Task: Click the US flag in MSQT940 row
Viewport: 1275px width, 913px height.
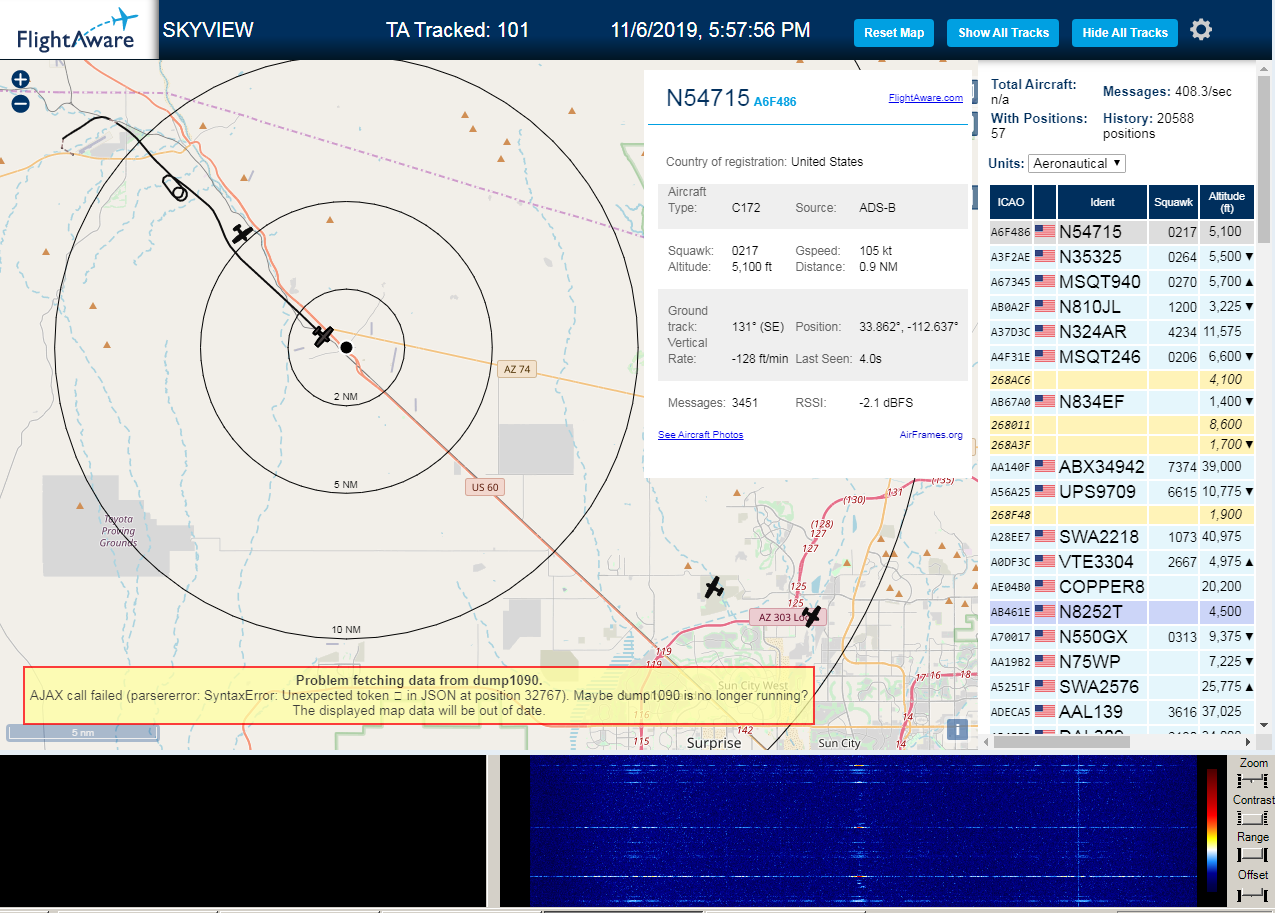Action: pyautogui.click(x=1045, y=281)
